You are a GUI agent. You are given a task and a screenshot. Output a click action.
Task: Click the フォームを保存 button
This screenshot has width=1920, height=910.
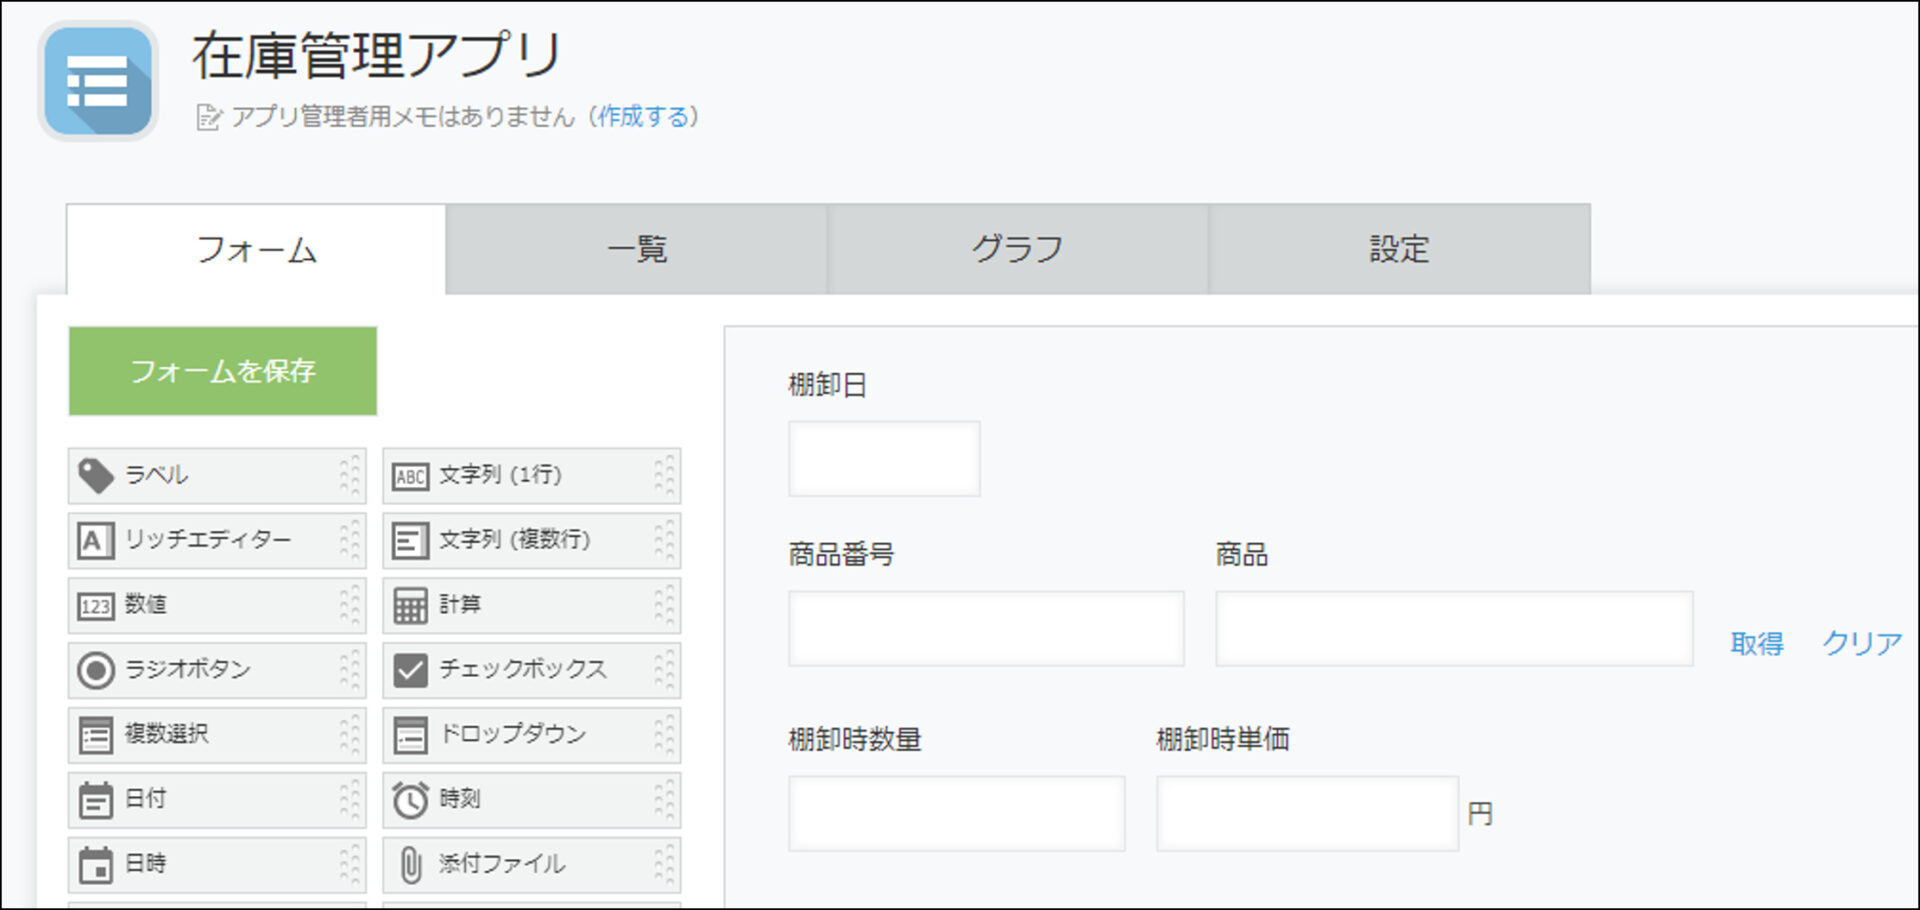click(223, 371)
